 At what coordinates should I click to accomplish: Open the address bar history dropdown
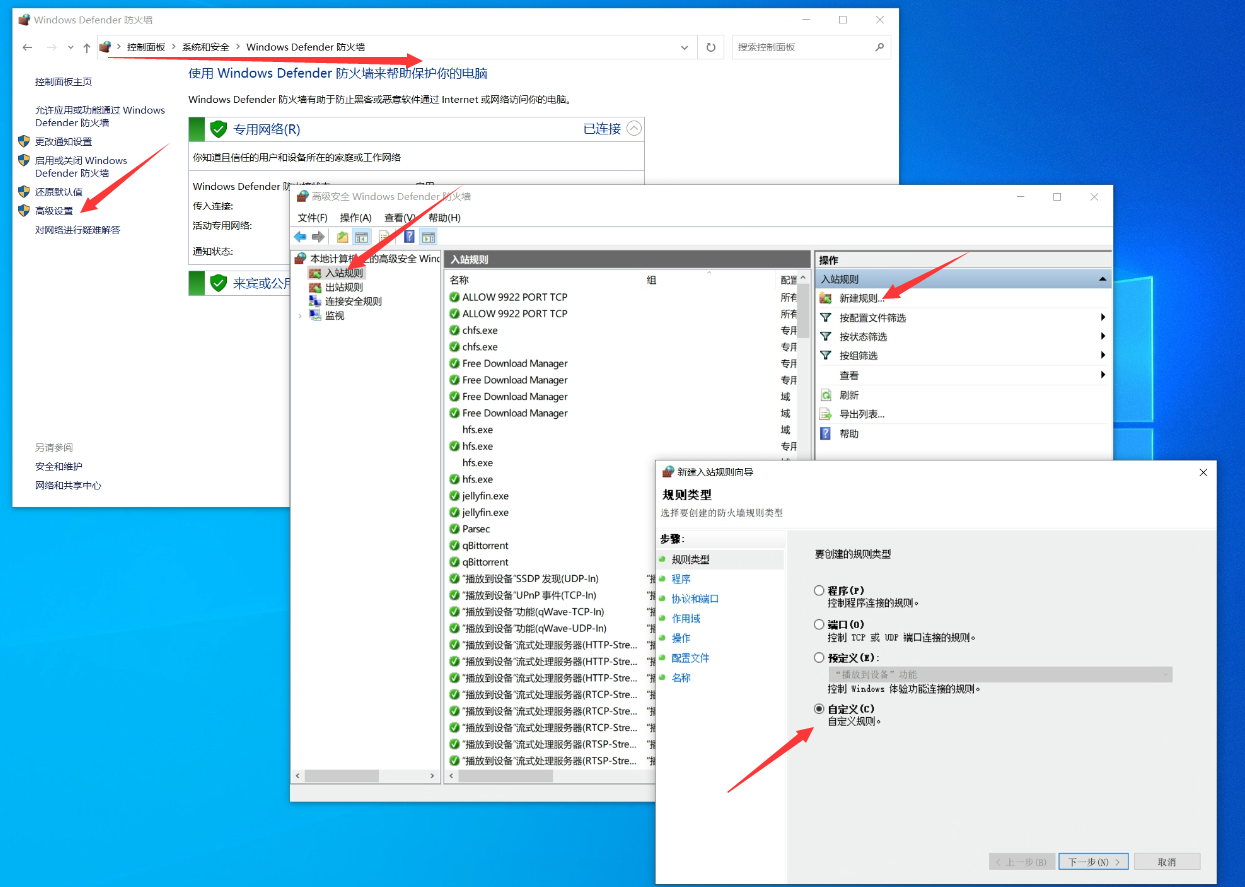click(x=684, y=47)
